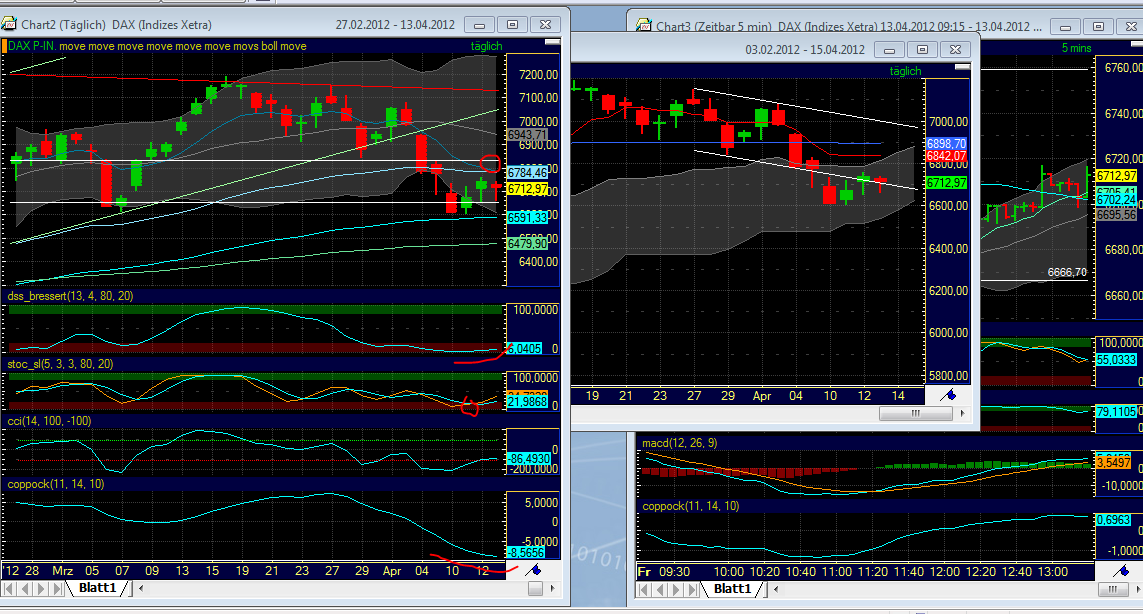This screenshot has height=614, width=1143.
Task: Open the stoc_sl(5, 3, 3, 80, 20) indicator settings
Action: [x=60, y=363]
